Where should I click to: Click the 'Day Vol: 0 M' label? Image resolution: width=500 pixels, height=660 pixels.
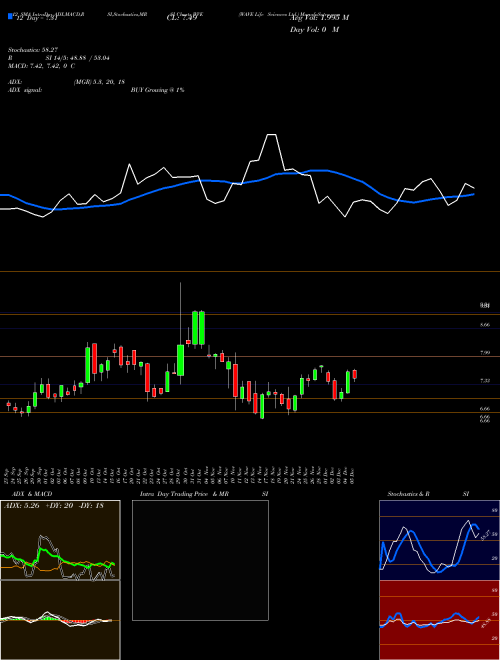point(314,30)
